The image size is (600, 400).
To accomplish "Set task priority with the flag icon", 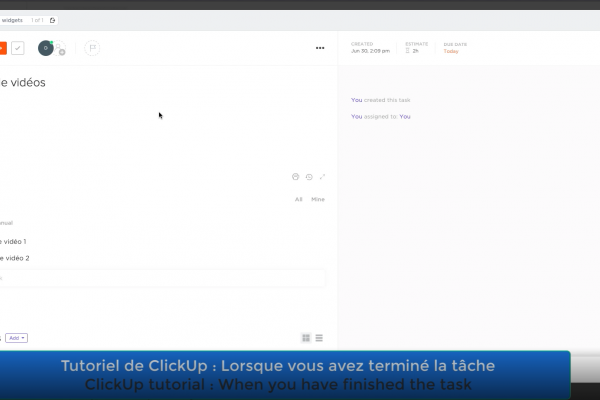I will (x=92, y=48).
